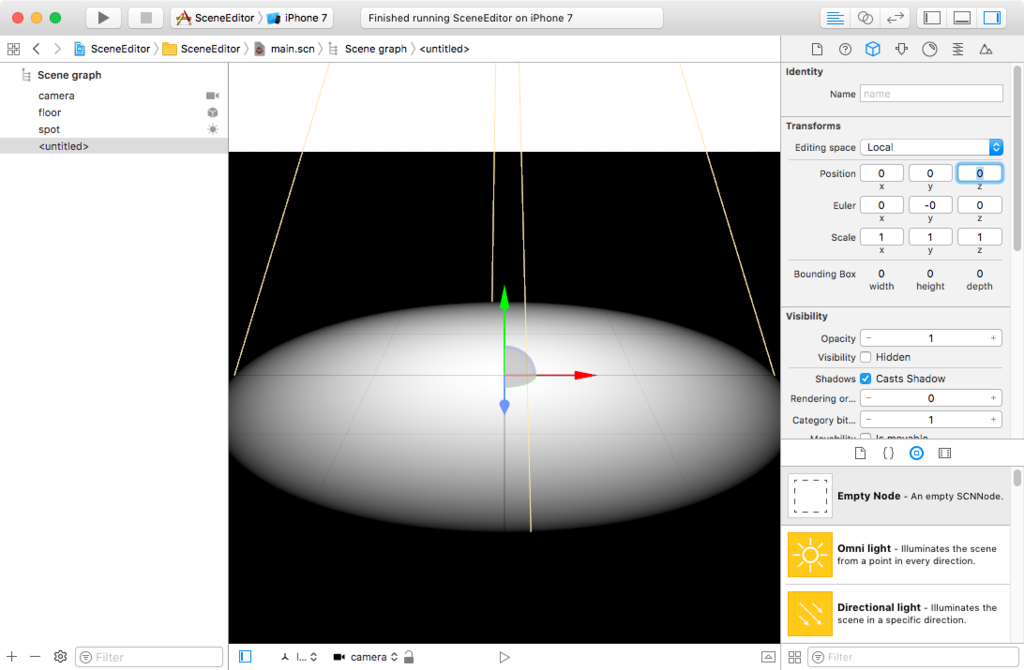Image resolution: width=1024 pixels, height=670 pixels.
Task: Open the Materials inspector tab
Action: (929, 49)
